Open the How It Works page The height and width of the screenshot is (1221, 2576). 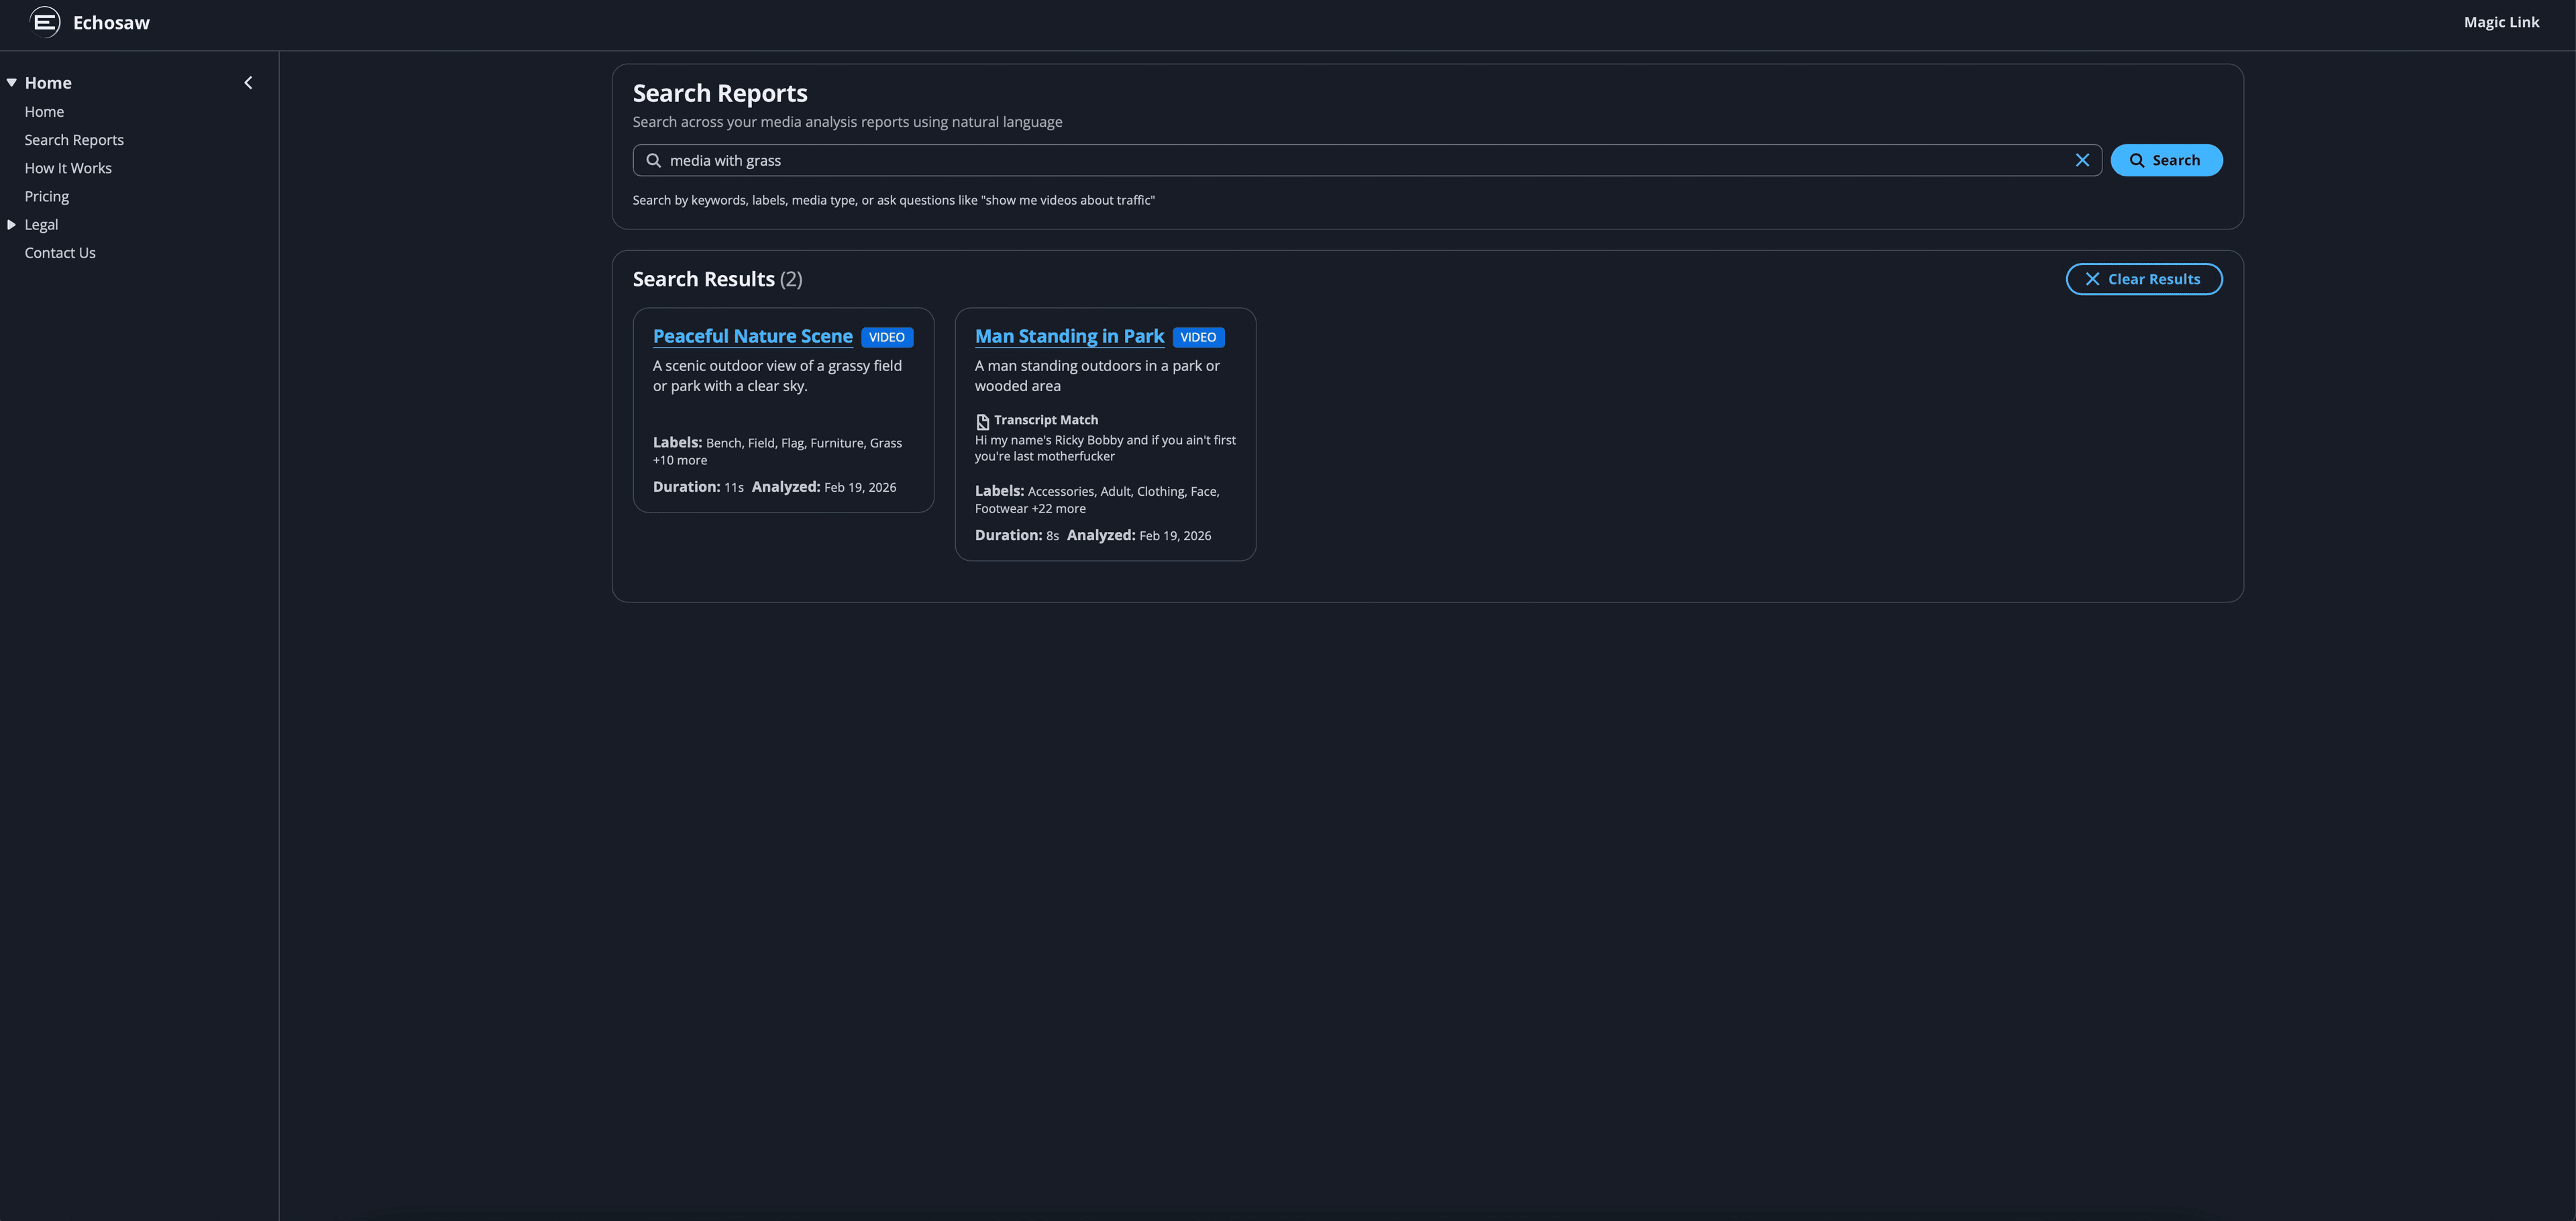68,168
